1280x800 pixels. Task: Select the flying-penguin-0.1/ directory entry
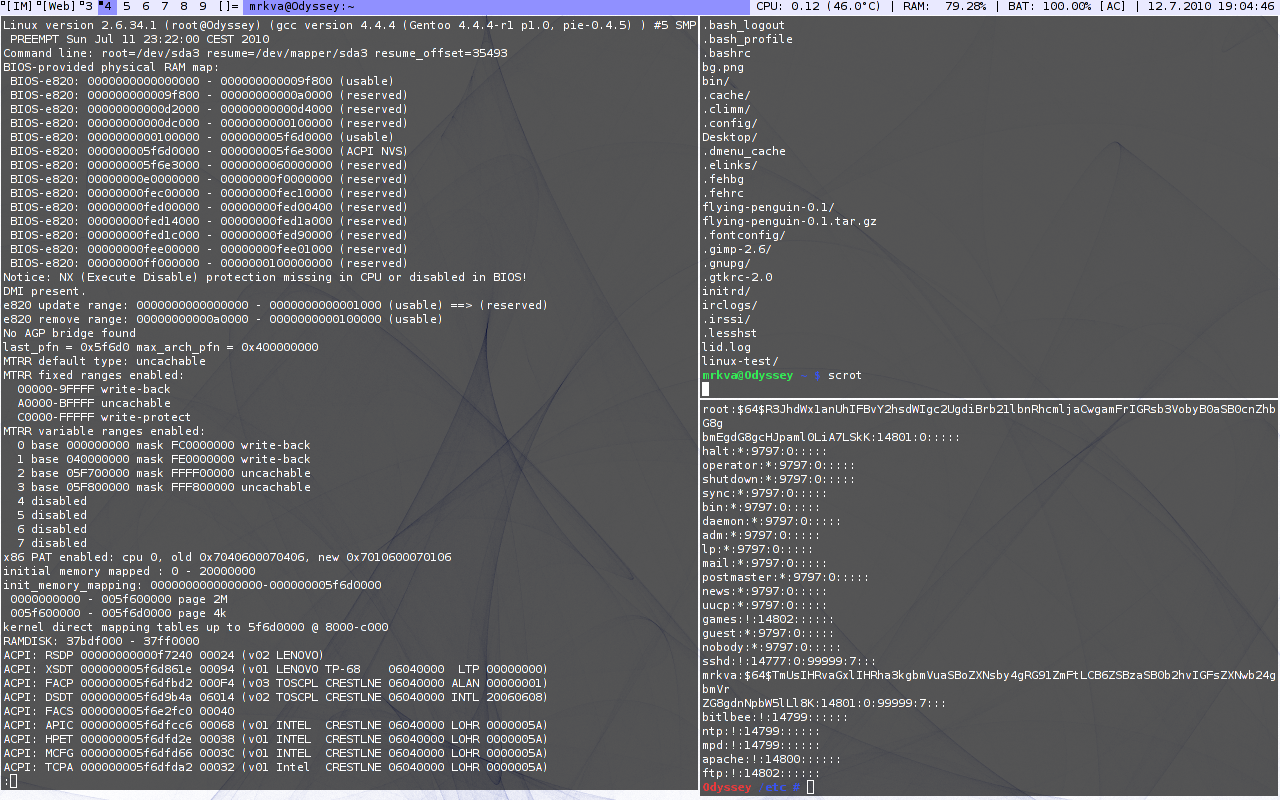click(x=768, y=207)
